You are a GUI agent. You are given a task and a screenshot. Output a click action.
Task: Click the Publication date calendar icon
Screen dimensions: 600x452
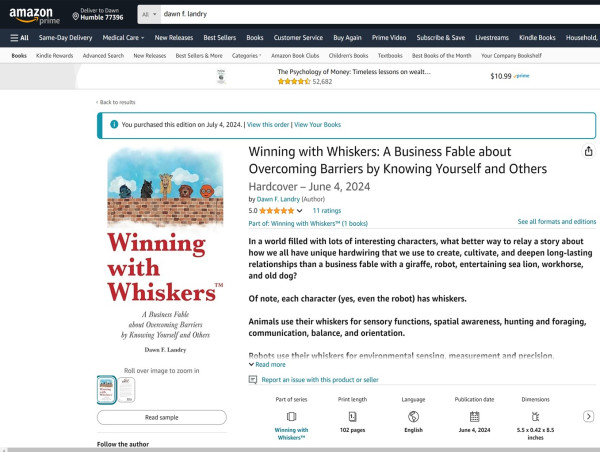click(474, 416)
